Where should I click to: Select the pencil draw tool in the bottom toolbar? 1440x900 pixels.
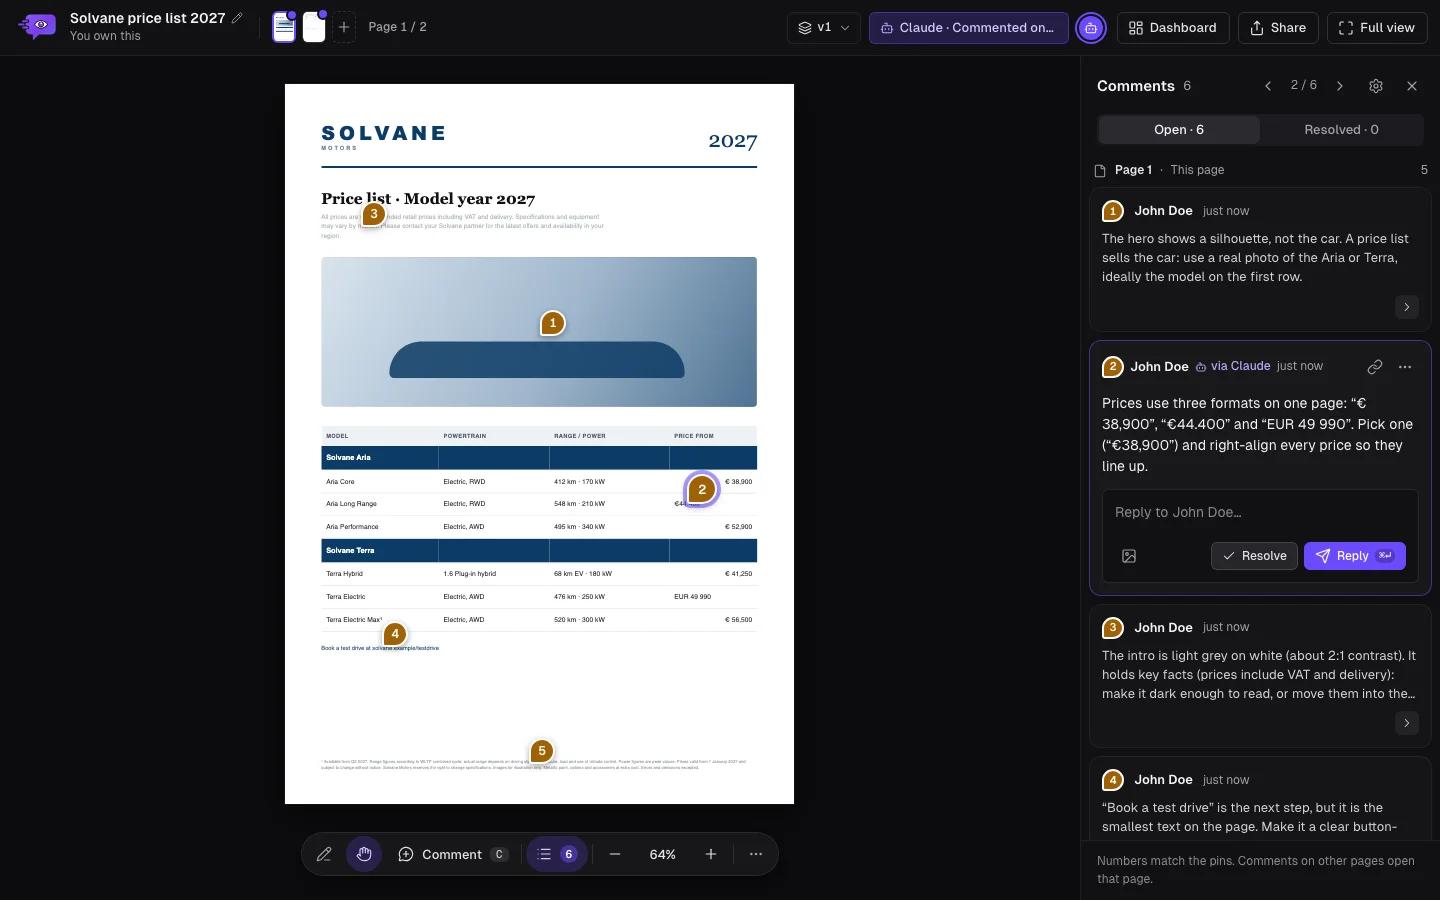click(324, 854)
